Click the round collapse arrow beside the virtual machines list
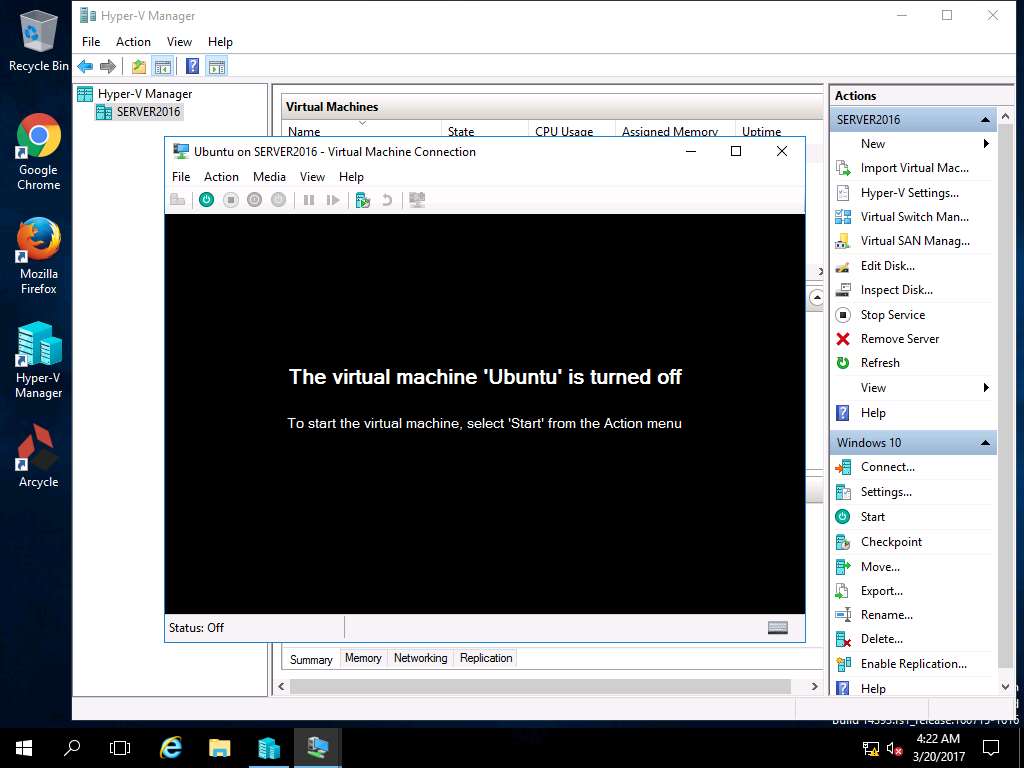Viewport: 1024px width, 768px height. click(x=816, y=298)
